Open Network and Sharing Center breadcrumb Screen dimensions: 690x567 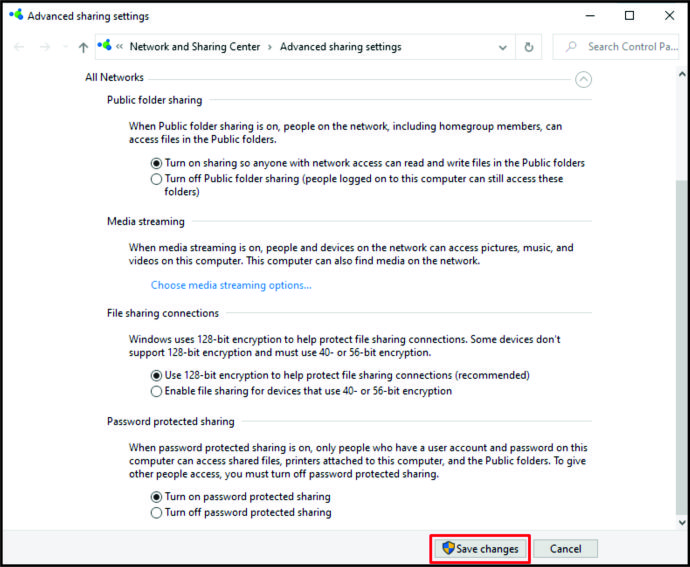coord(195,47)
